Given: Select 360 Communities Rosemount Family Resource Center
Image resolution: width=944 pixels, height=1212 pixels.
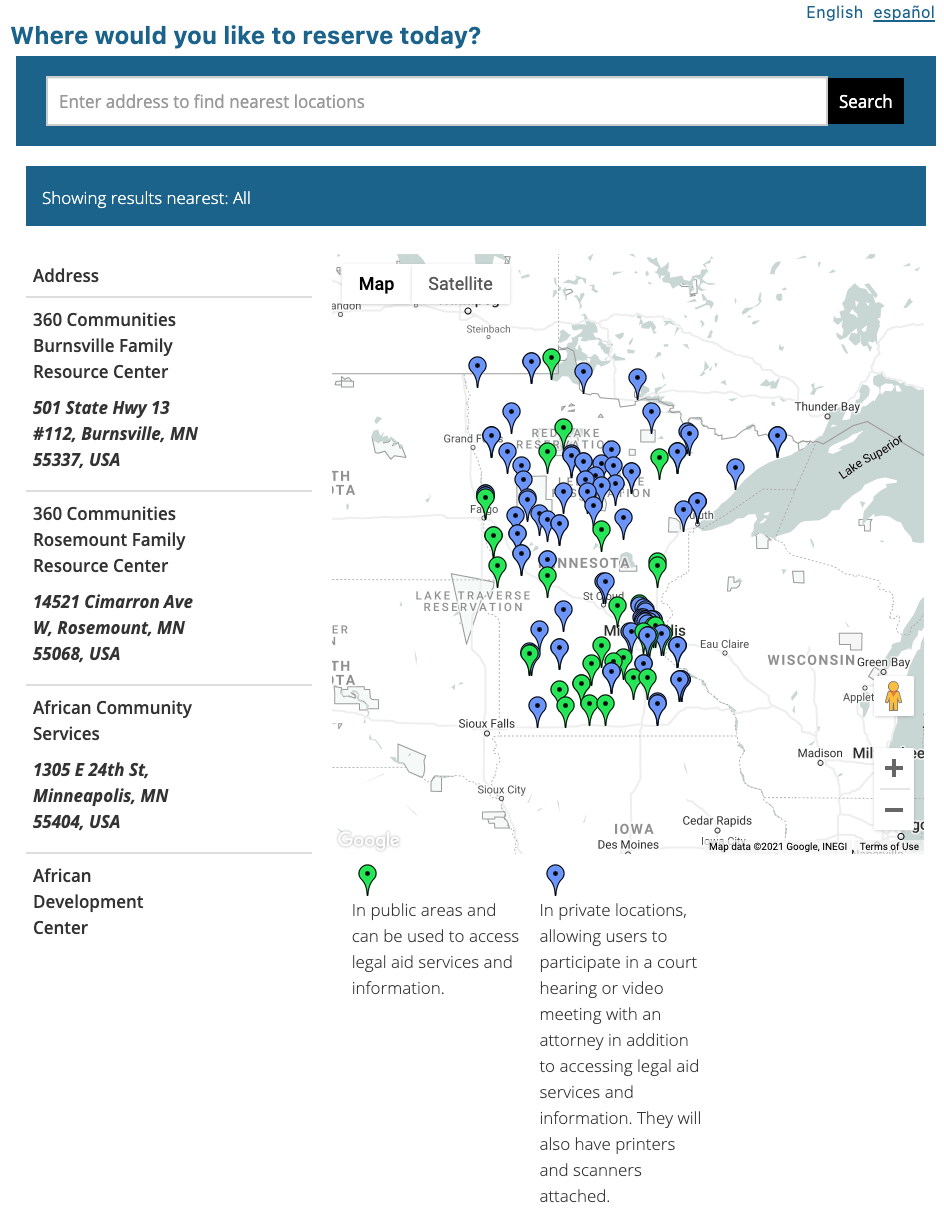Looking at the screenshot, I should coord(109,540).
